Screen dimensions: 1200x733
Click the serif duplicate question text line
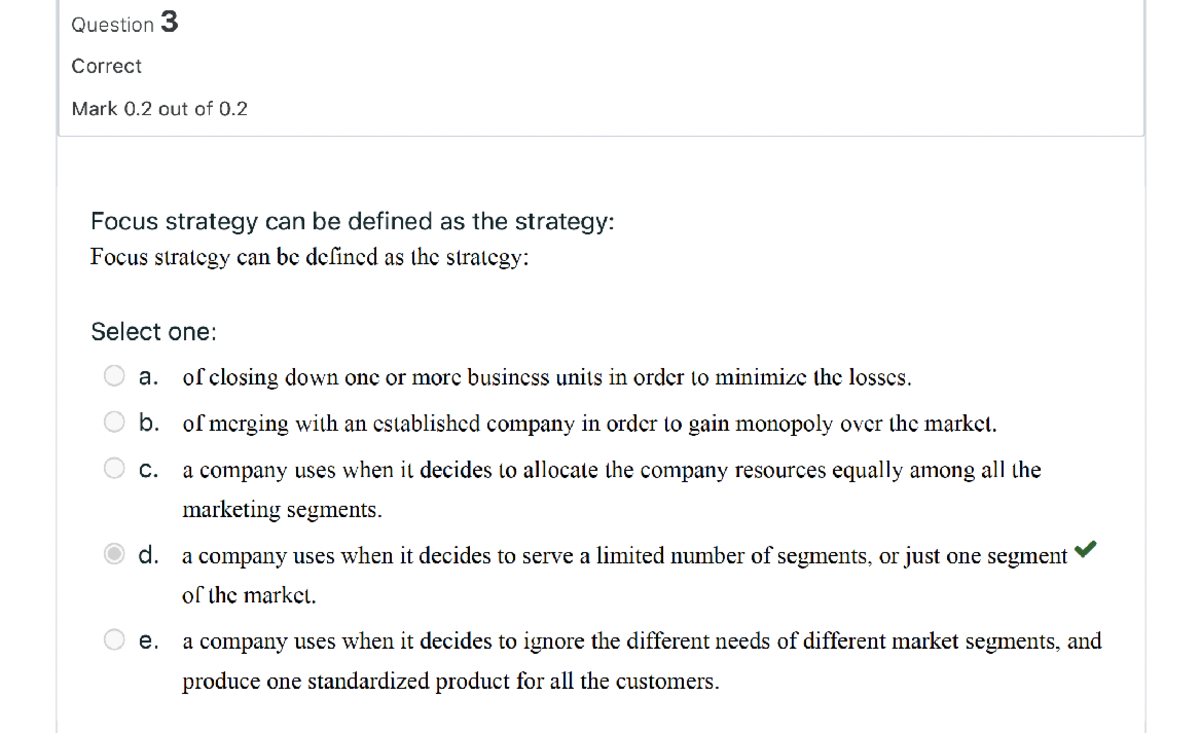[310, 256]
